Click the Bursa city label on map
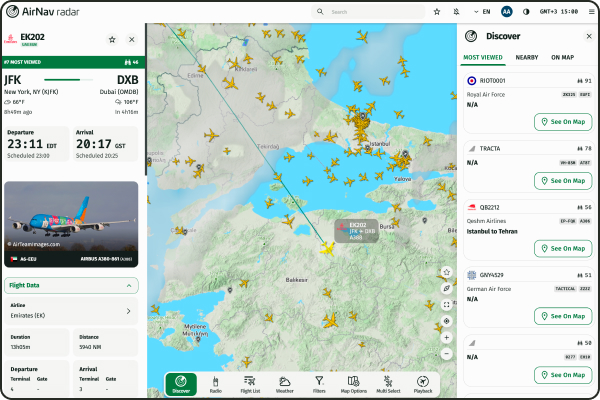 pos(387,227)
